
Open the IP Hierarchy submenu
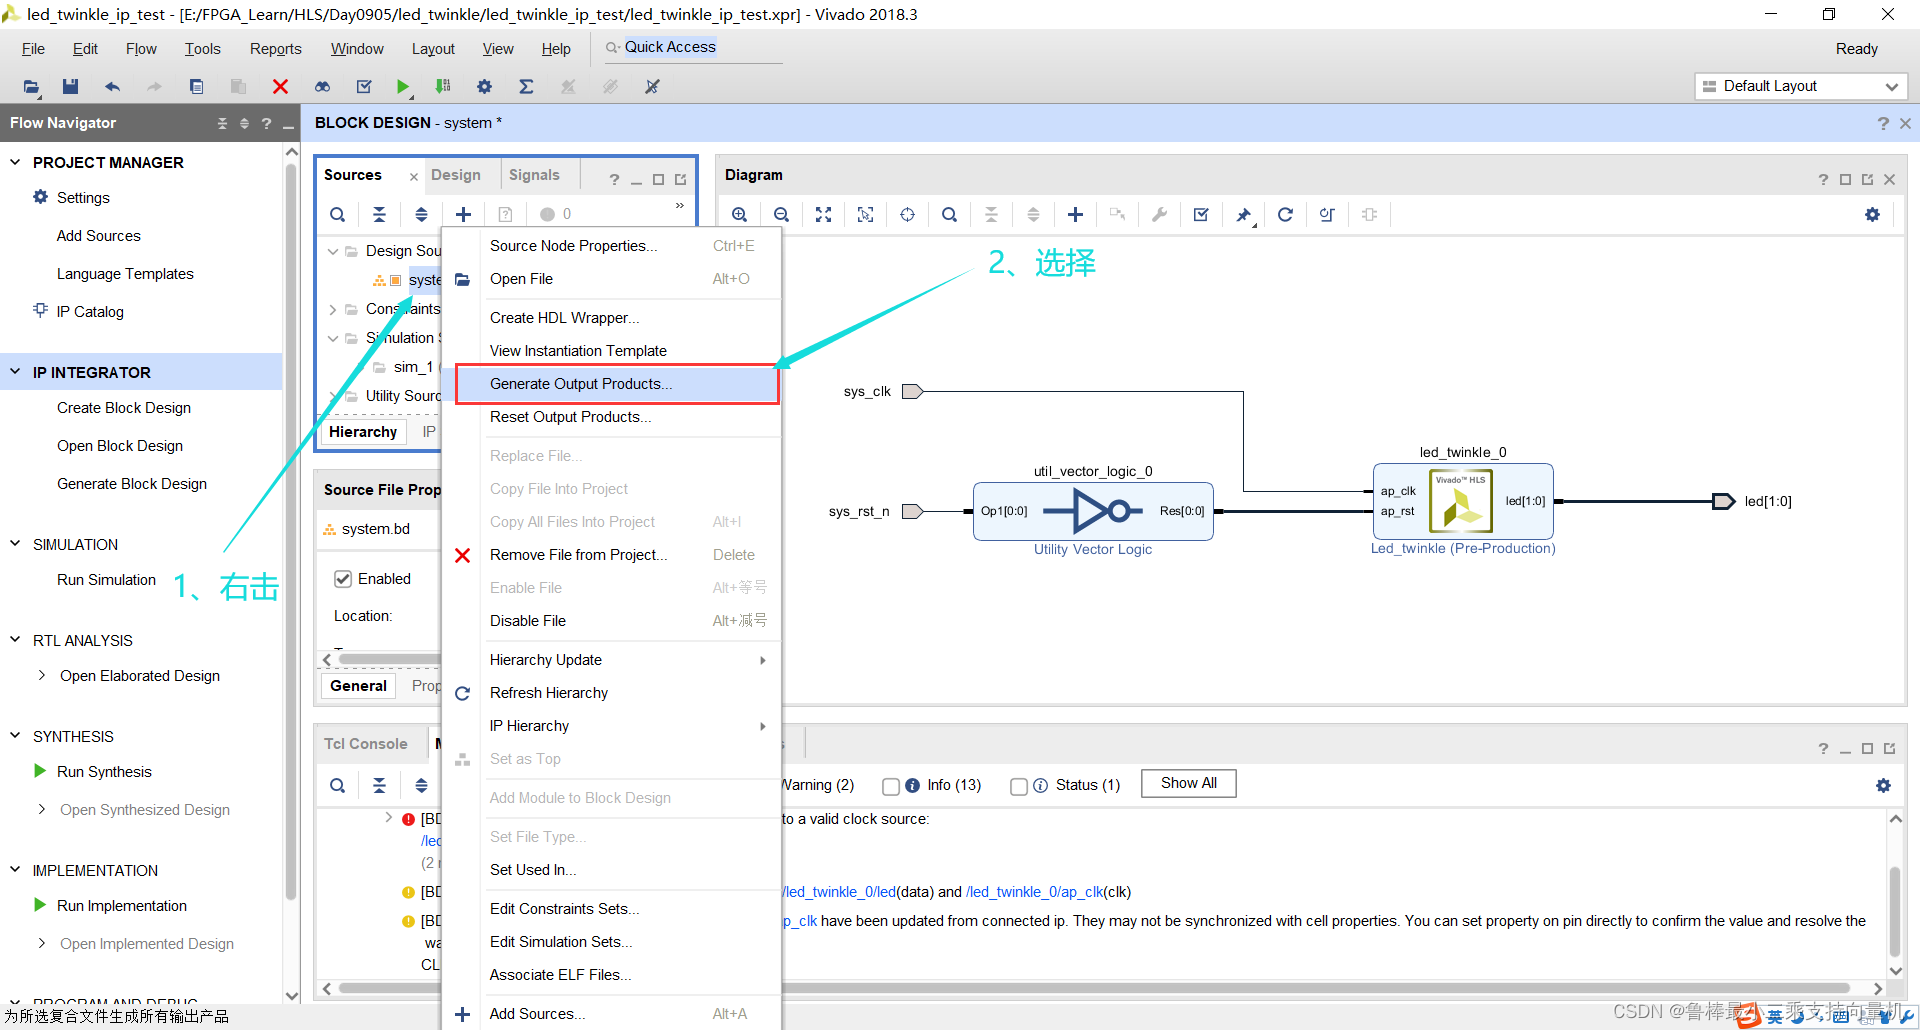pyautogui.click(x=628, y=726)
